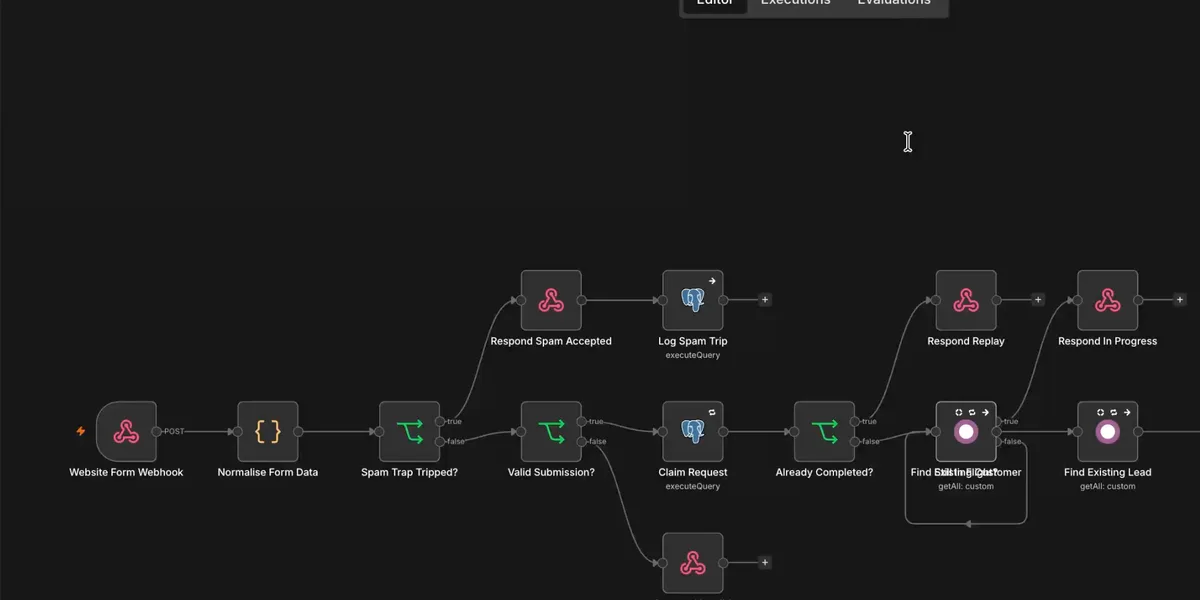Add node after Respond In Progress
The image size is (1200, 600).
tap(1180, 299)
